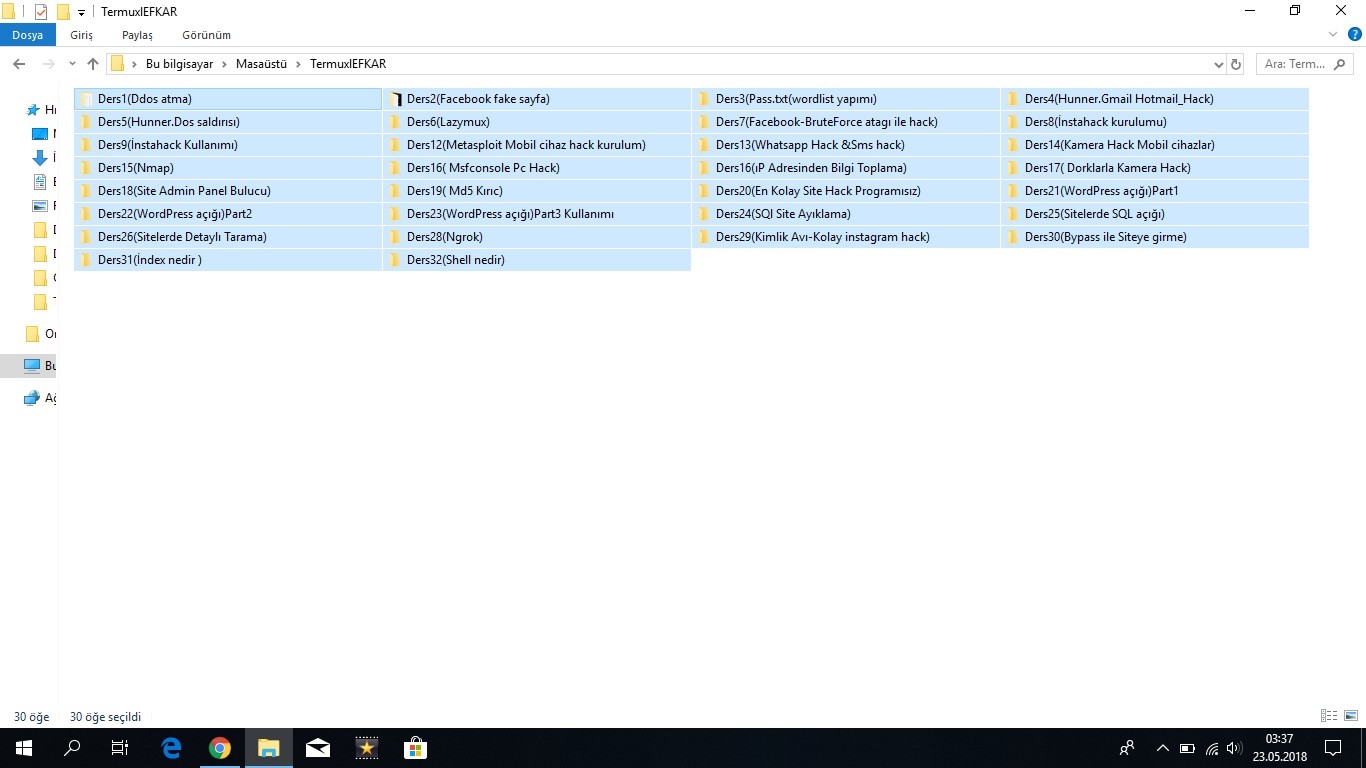The height and width of the screenshot is (768, 1366).
Task: Click TermuxIEFKAR in address path
Action: [348, 64]
